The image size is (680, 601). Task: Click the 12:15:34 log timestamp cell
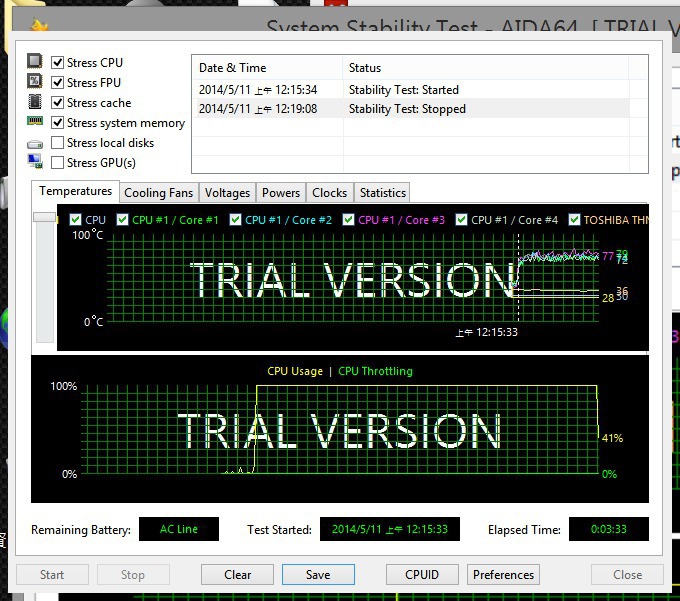click(x=258, y=90)
